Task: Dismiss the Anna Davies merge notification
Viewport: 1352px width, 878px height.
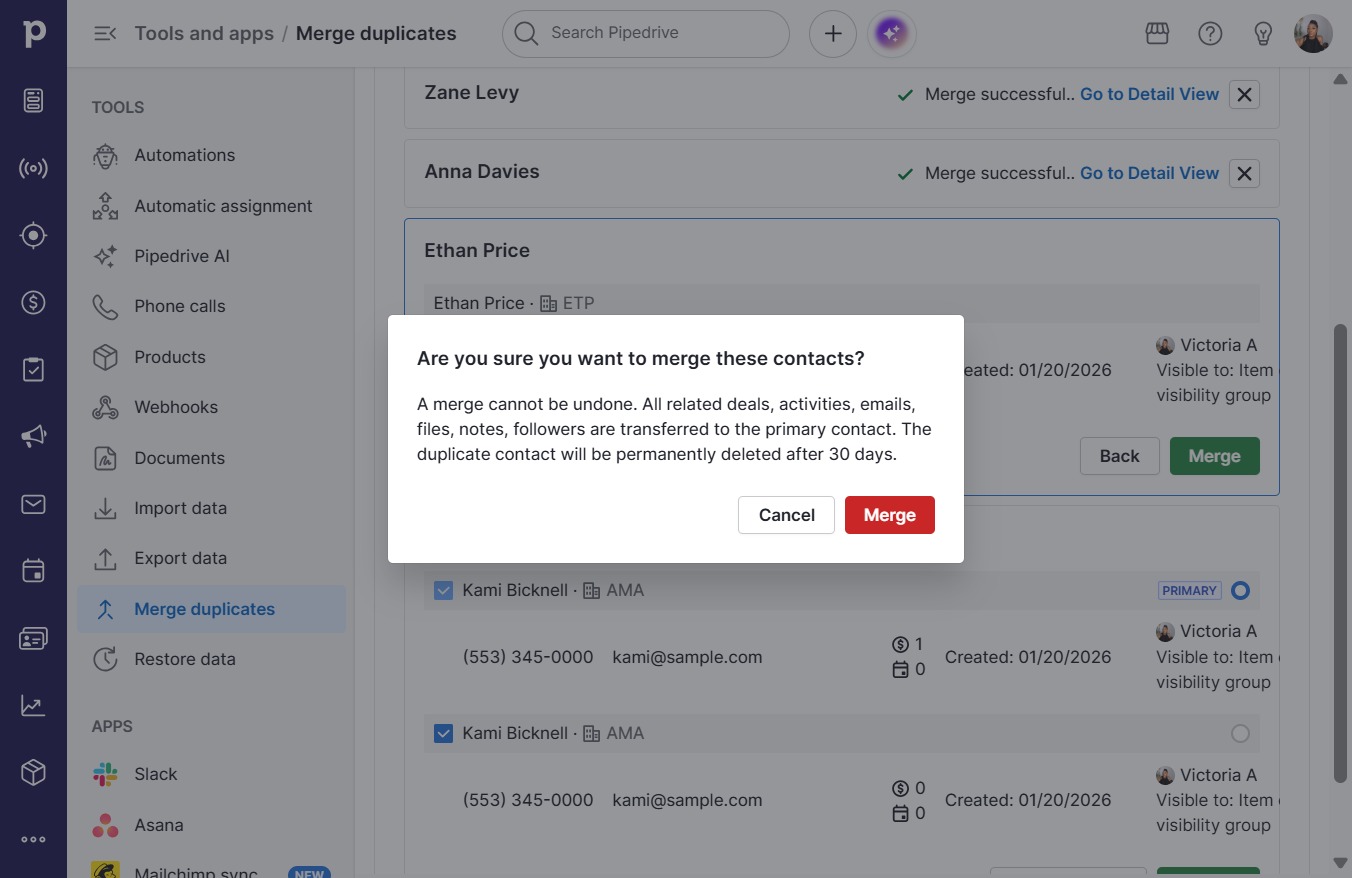Action: coord(1244,173)
